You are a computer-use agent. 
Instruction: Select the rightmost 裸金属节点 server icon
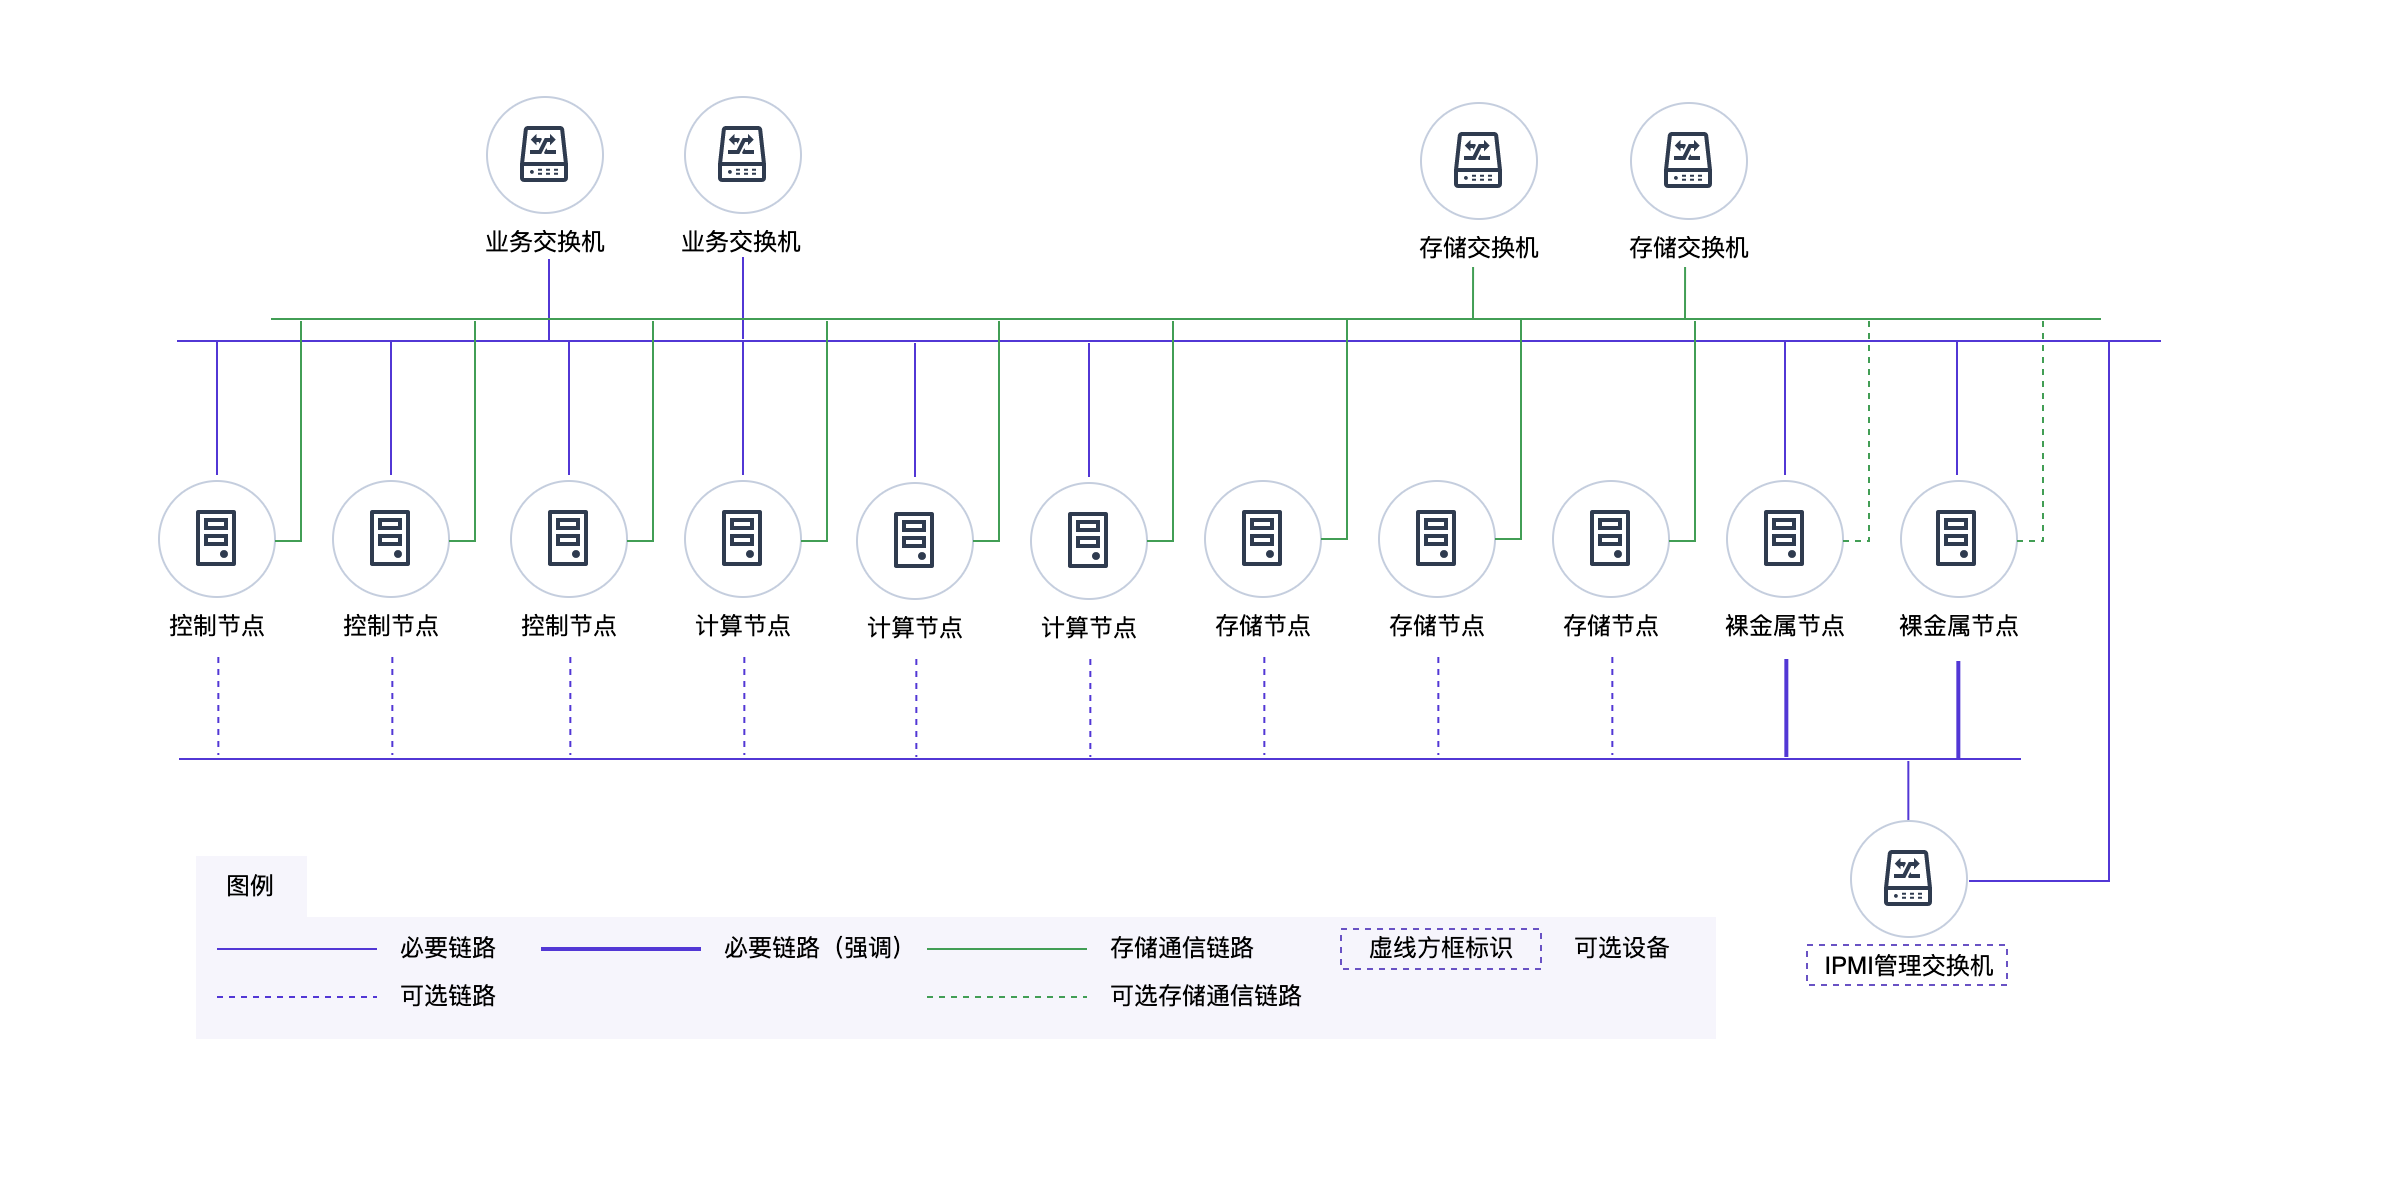(1957, 539)
